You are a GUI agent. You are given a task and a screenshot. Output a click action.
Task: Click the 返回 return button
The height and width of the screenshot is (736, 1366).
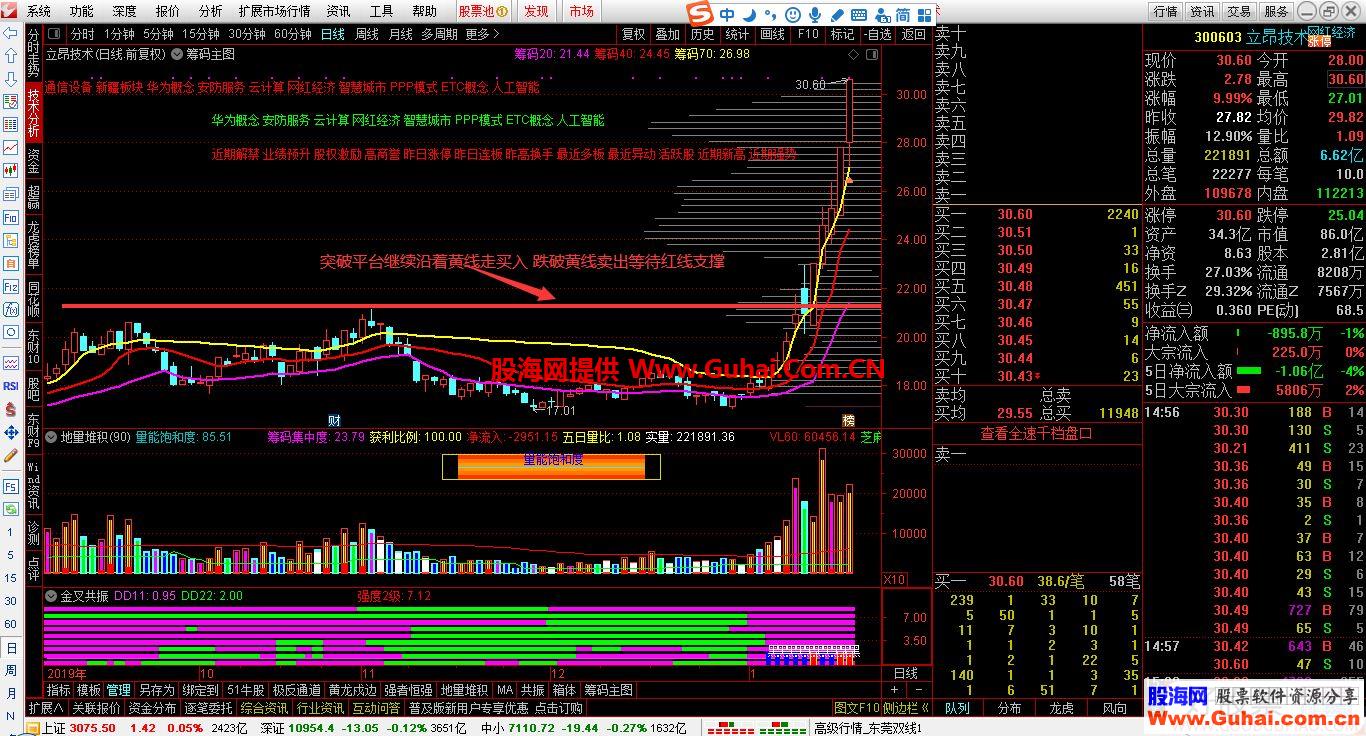tap(913, 34)
